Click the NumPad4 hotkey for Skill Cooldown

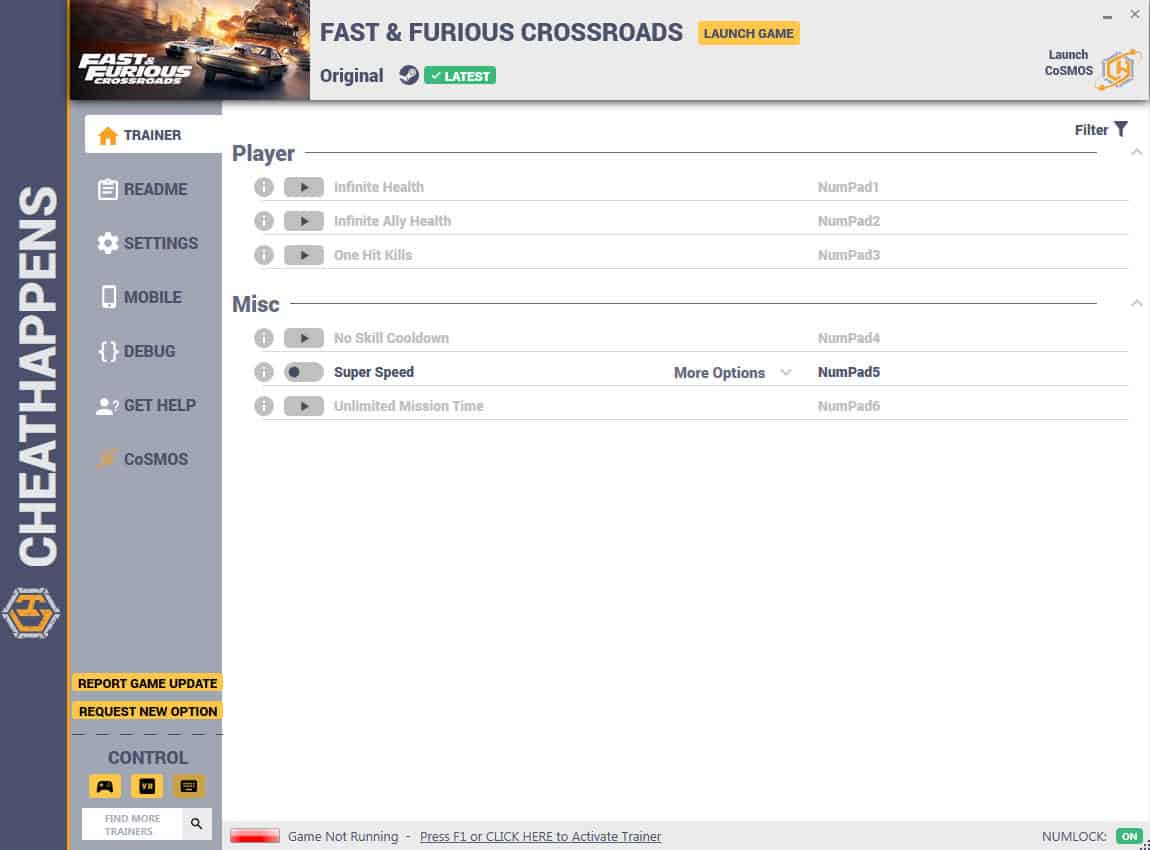849,338
